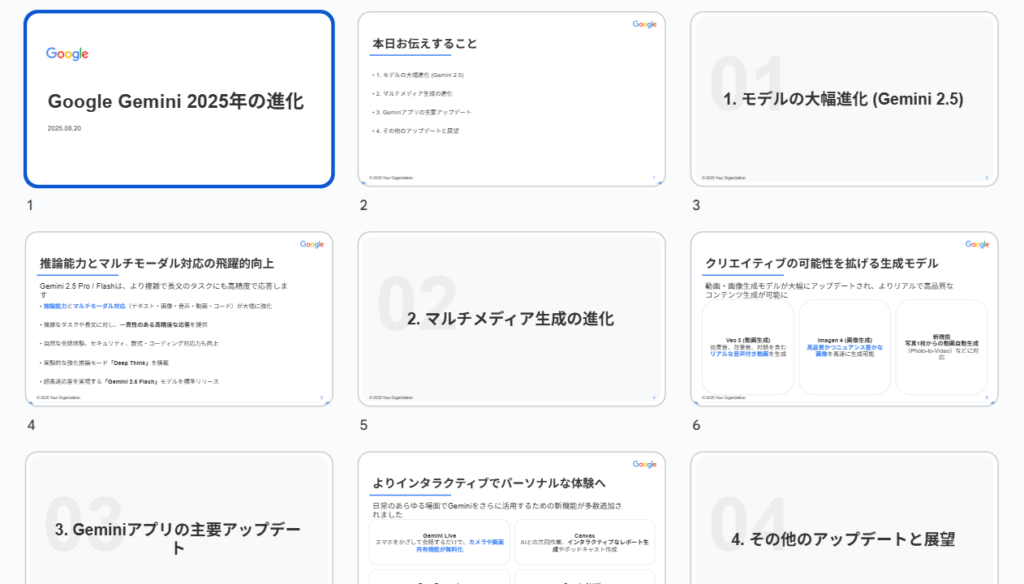Image resolution: width=1024 pixels, height=584 pixels.
Task: Select slide 4 推論能力とマルチモーダル対応の飛躍的向上
Action: click(x=179, y=319)
